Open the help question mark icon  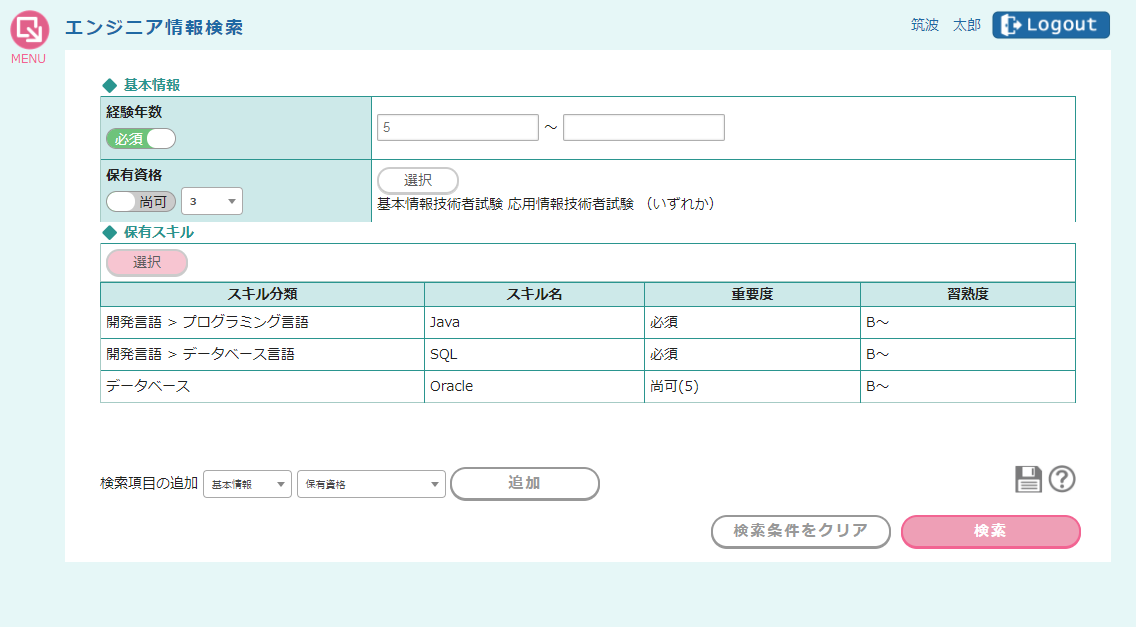(x=1062, y=479)
